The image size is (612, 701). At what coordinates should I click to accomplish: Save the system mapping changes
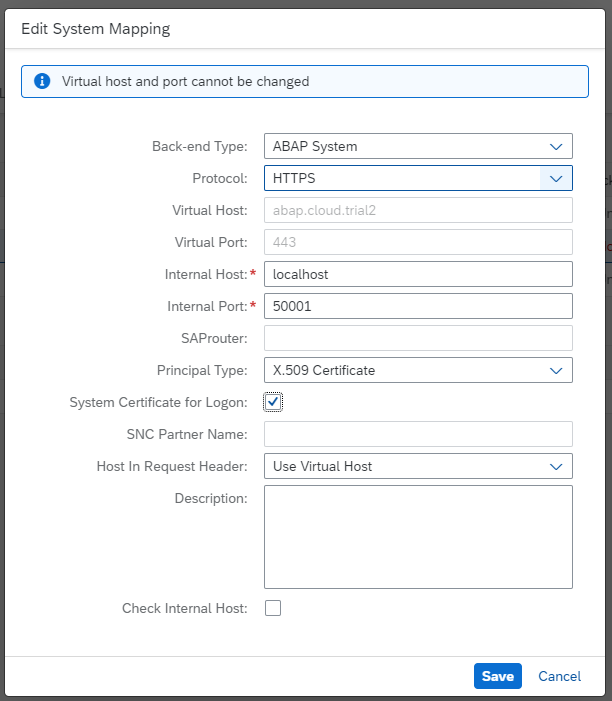pos(498,676)
